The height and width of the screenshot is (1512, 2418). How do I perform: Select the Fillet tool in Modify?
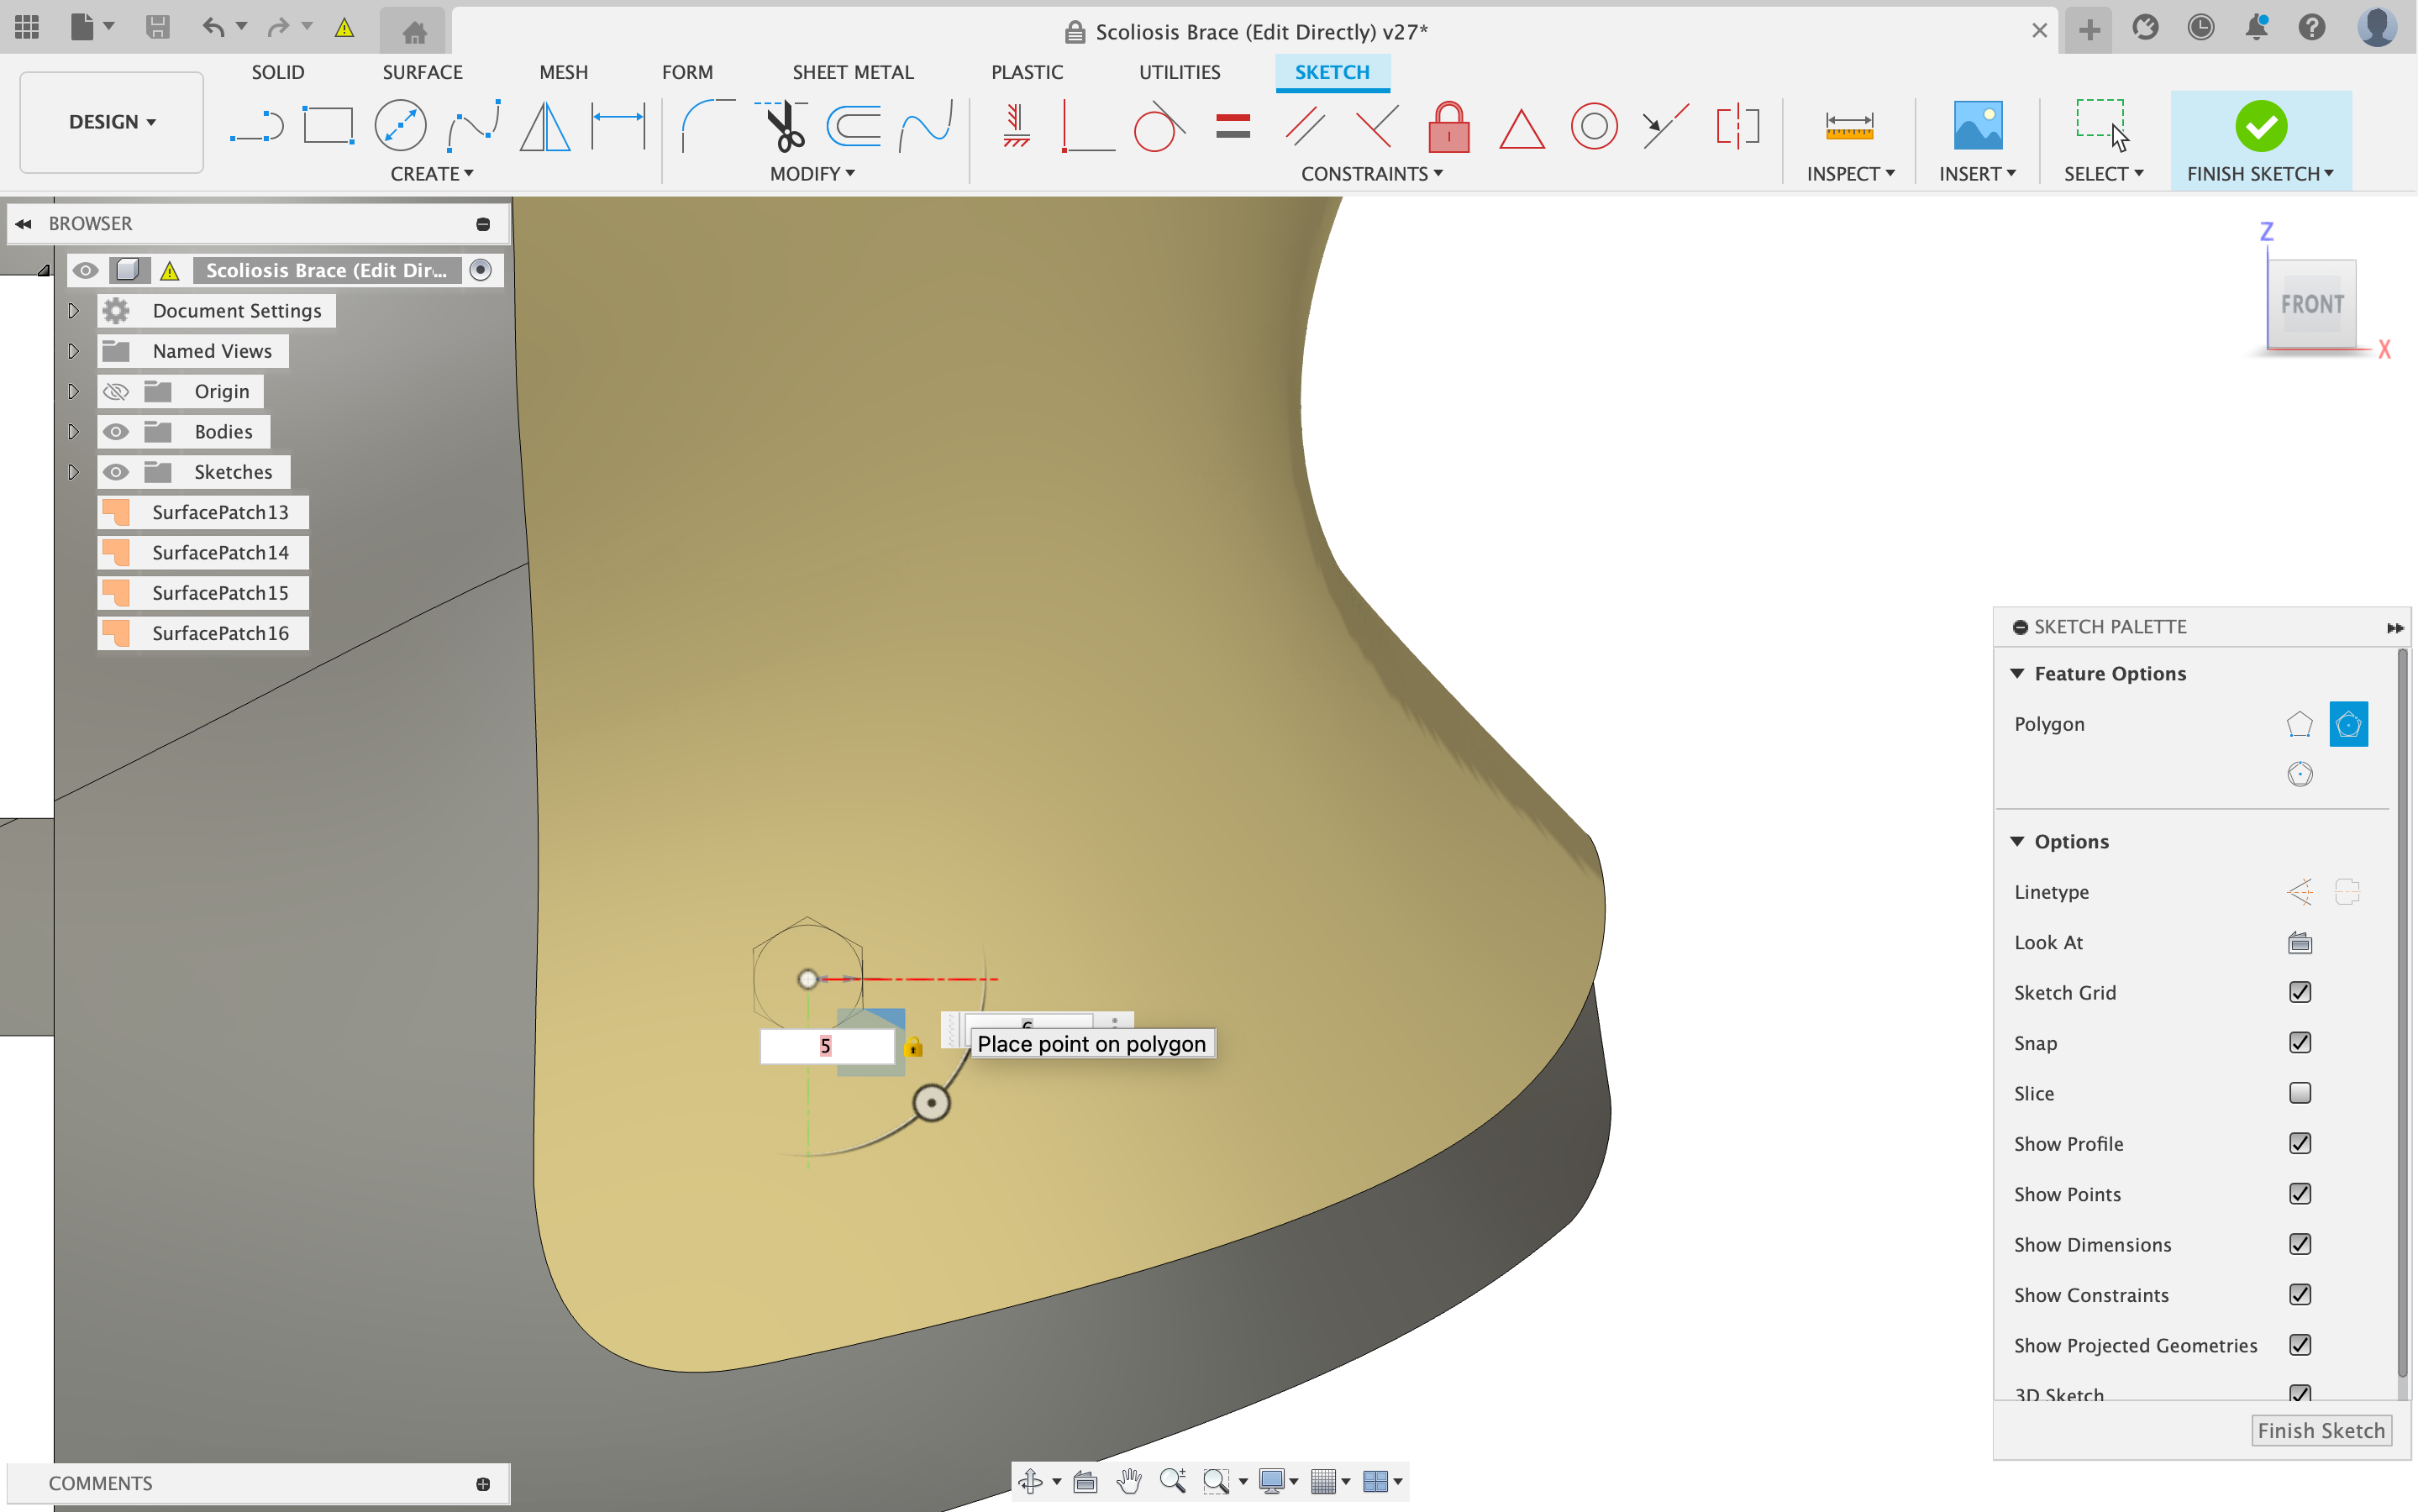point(707,127)
